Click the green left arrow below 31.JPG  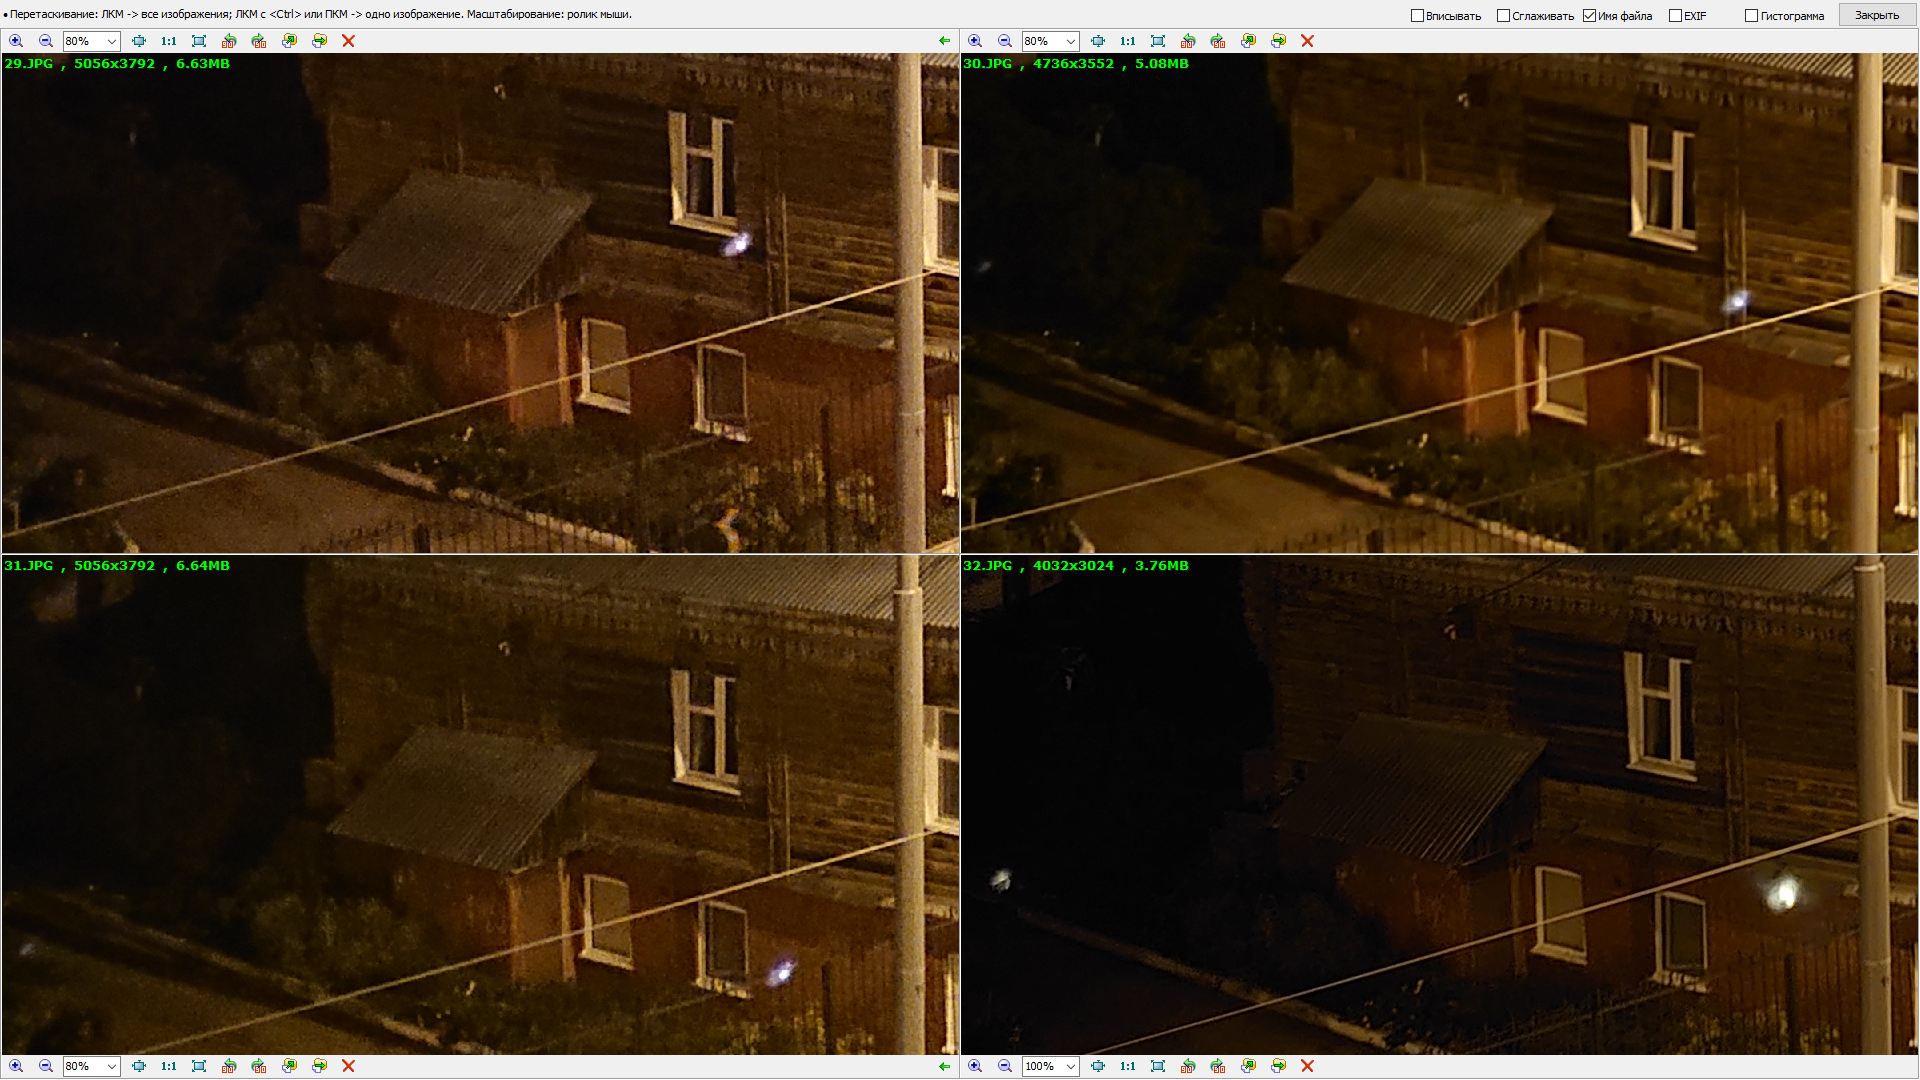point(945,1066)
